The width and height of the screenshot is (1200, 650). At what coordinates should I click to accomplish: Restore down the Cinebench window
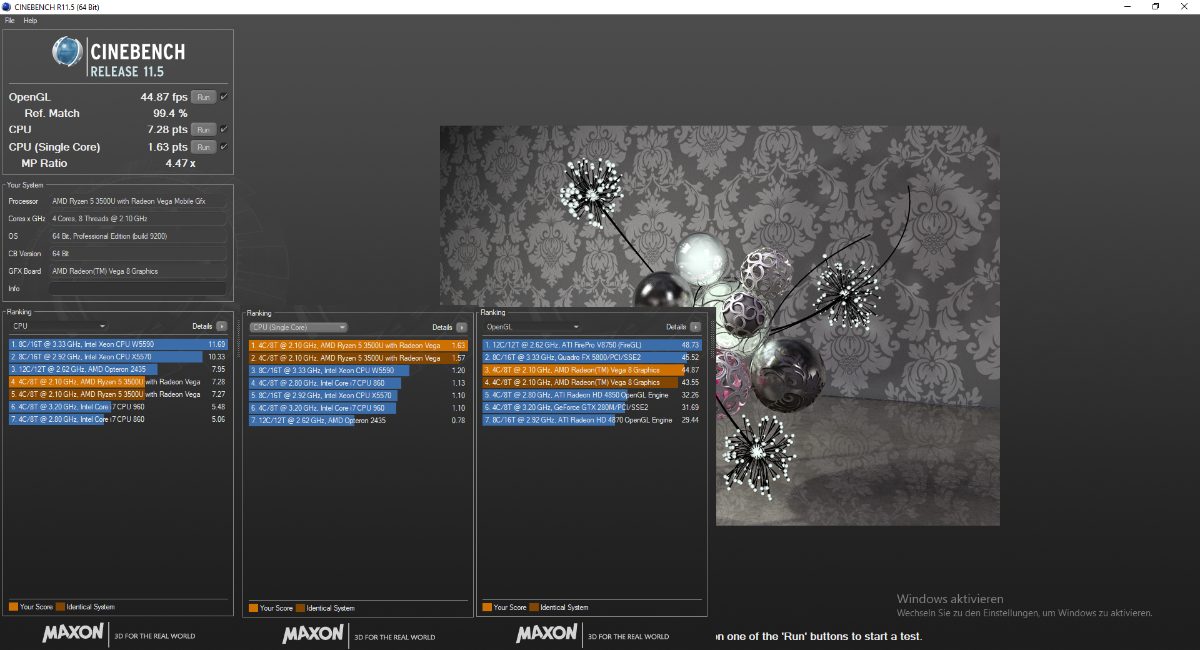[1155, 7]
